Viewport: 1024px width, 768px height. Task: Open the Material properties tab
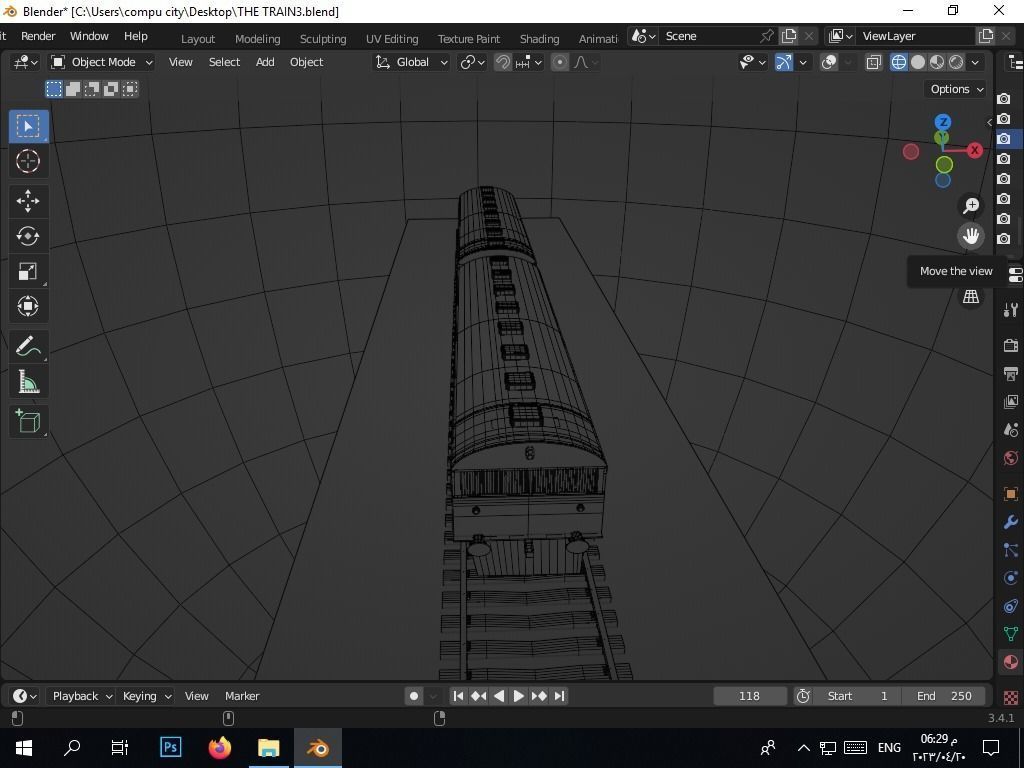click(1010, 662)
